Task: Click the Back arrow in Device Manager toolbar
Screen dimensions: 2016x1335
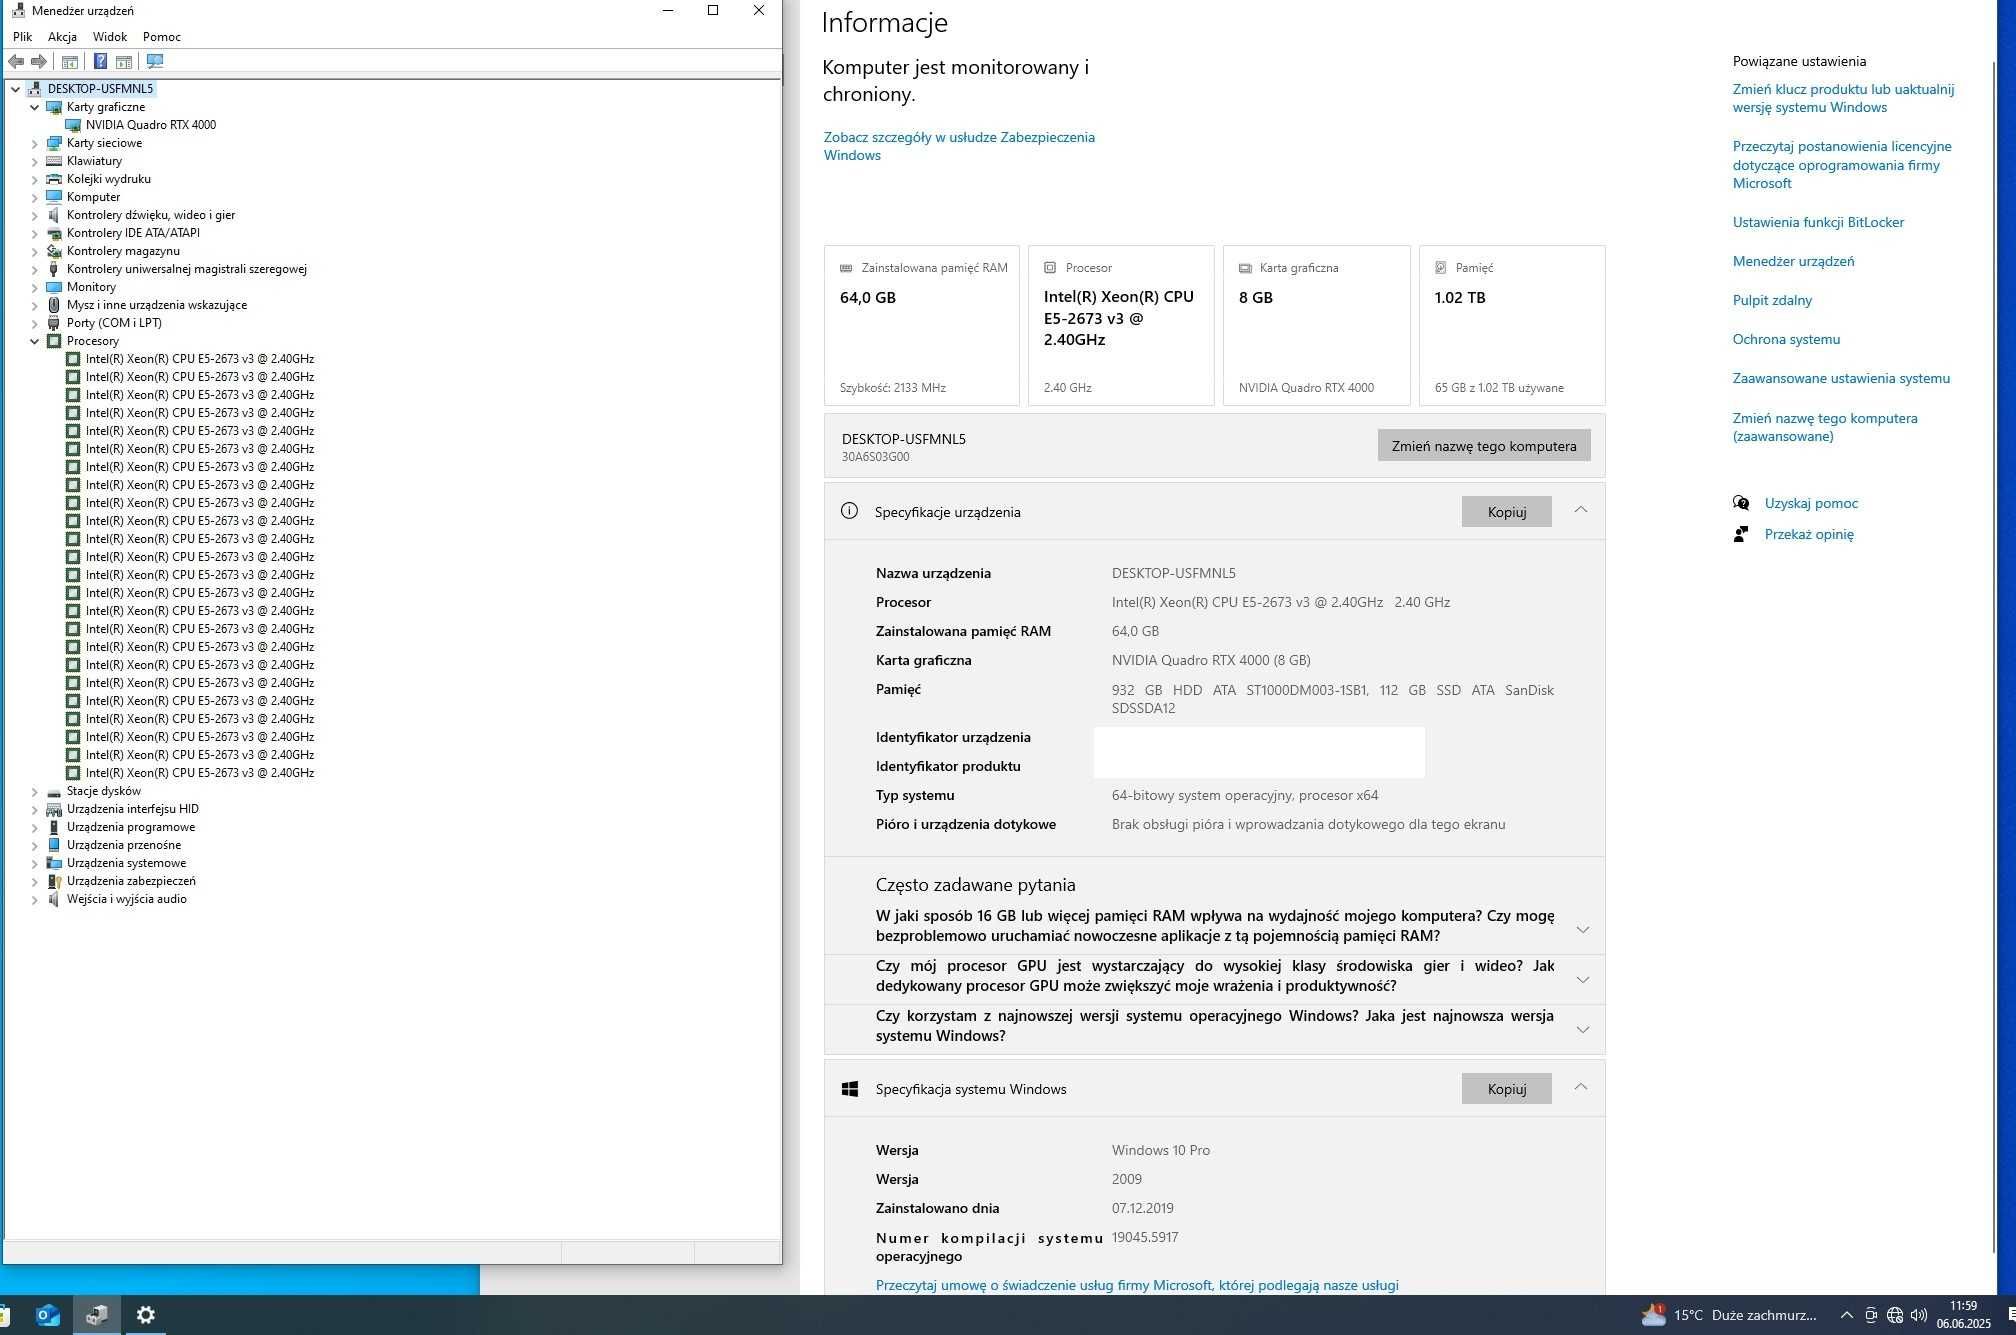Action: coord(16,62)
